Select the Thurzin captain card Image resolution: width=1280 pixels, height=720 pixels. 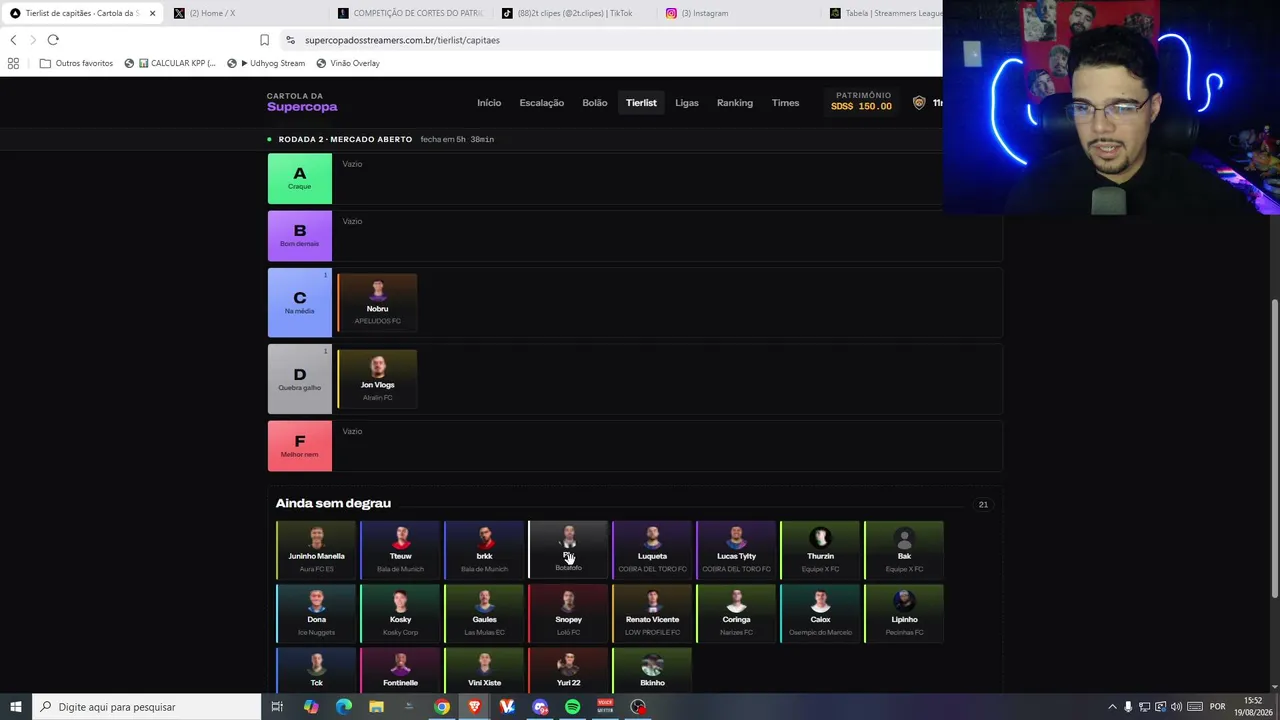point(820,549)
